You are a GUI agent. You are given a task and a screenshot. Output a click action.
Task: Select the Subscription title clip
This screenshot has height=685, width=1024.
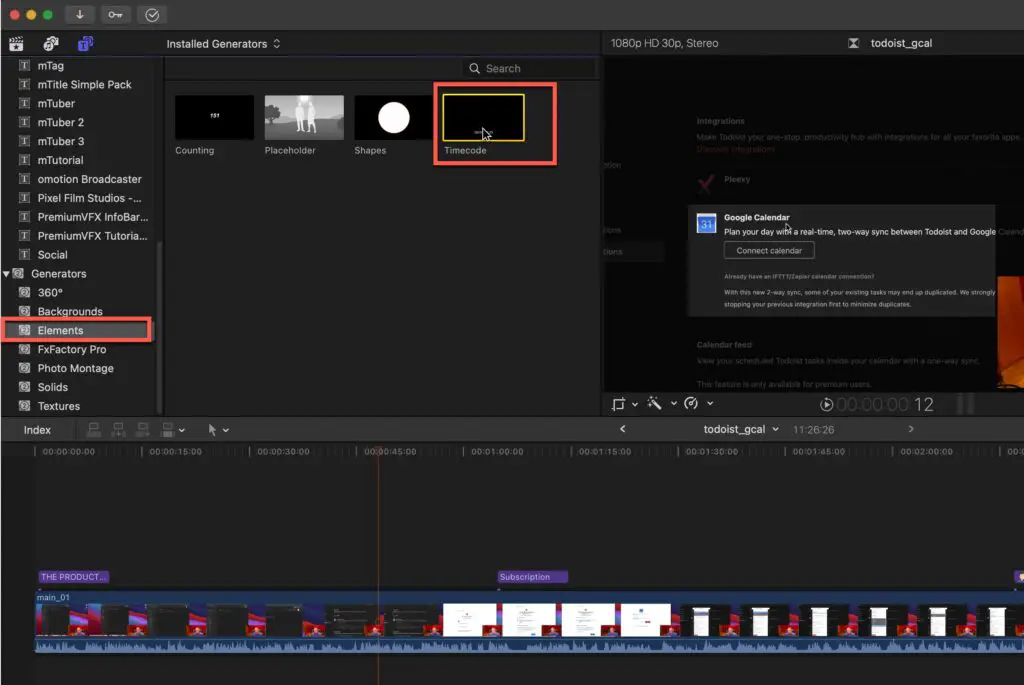tap(533, 577)
